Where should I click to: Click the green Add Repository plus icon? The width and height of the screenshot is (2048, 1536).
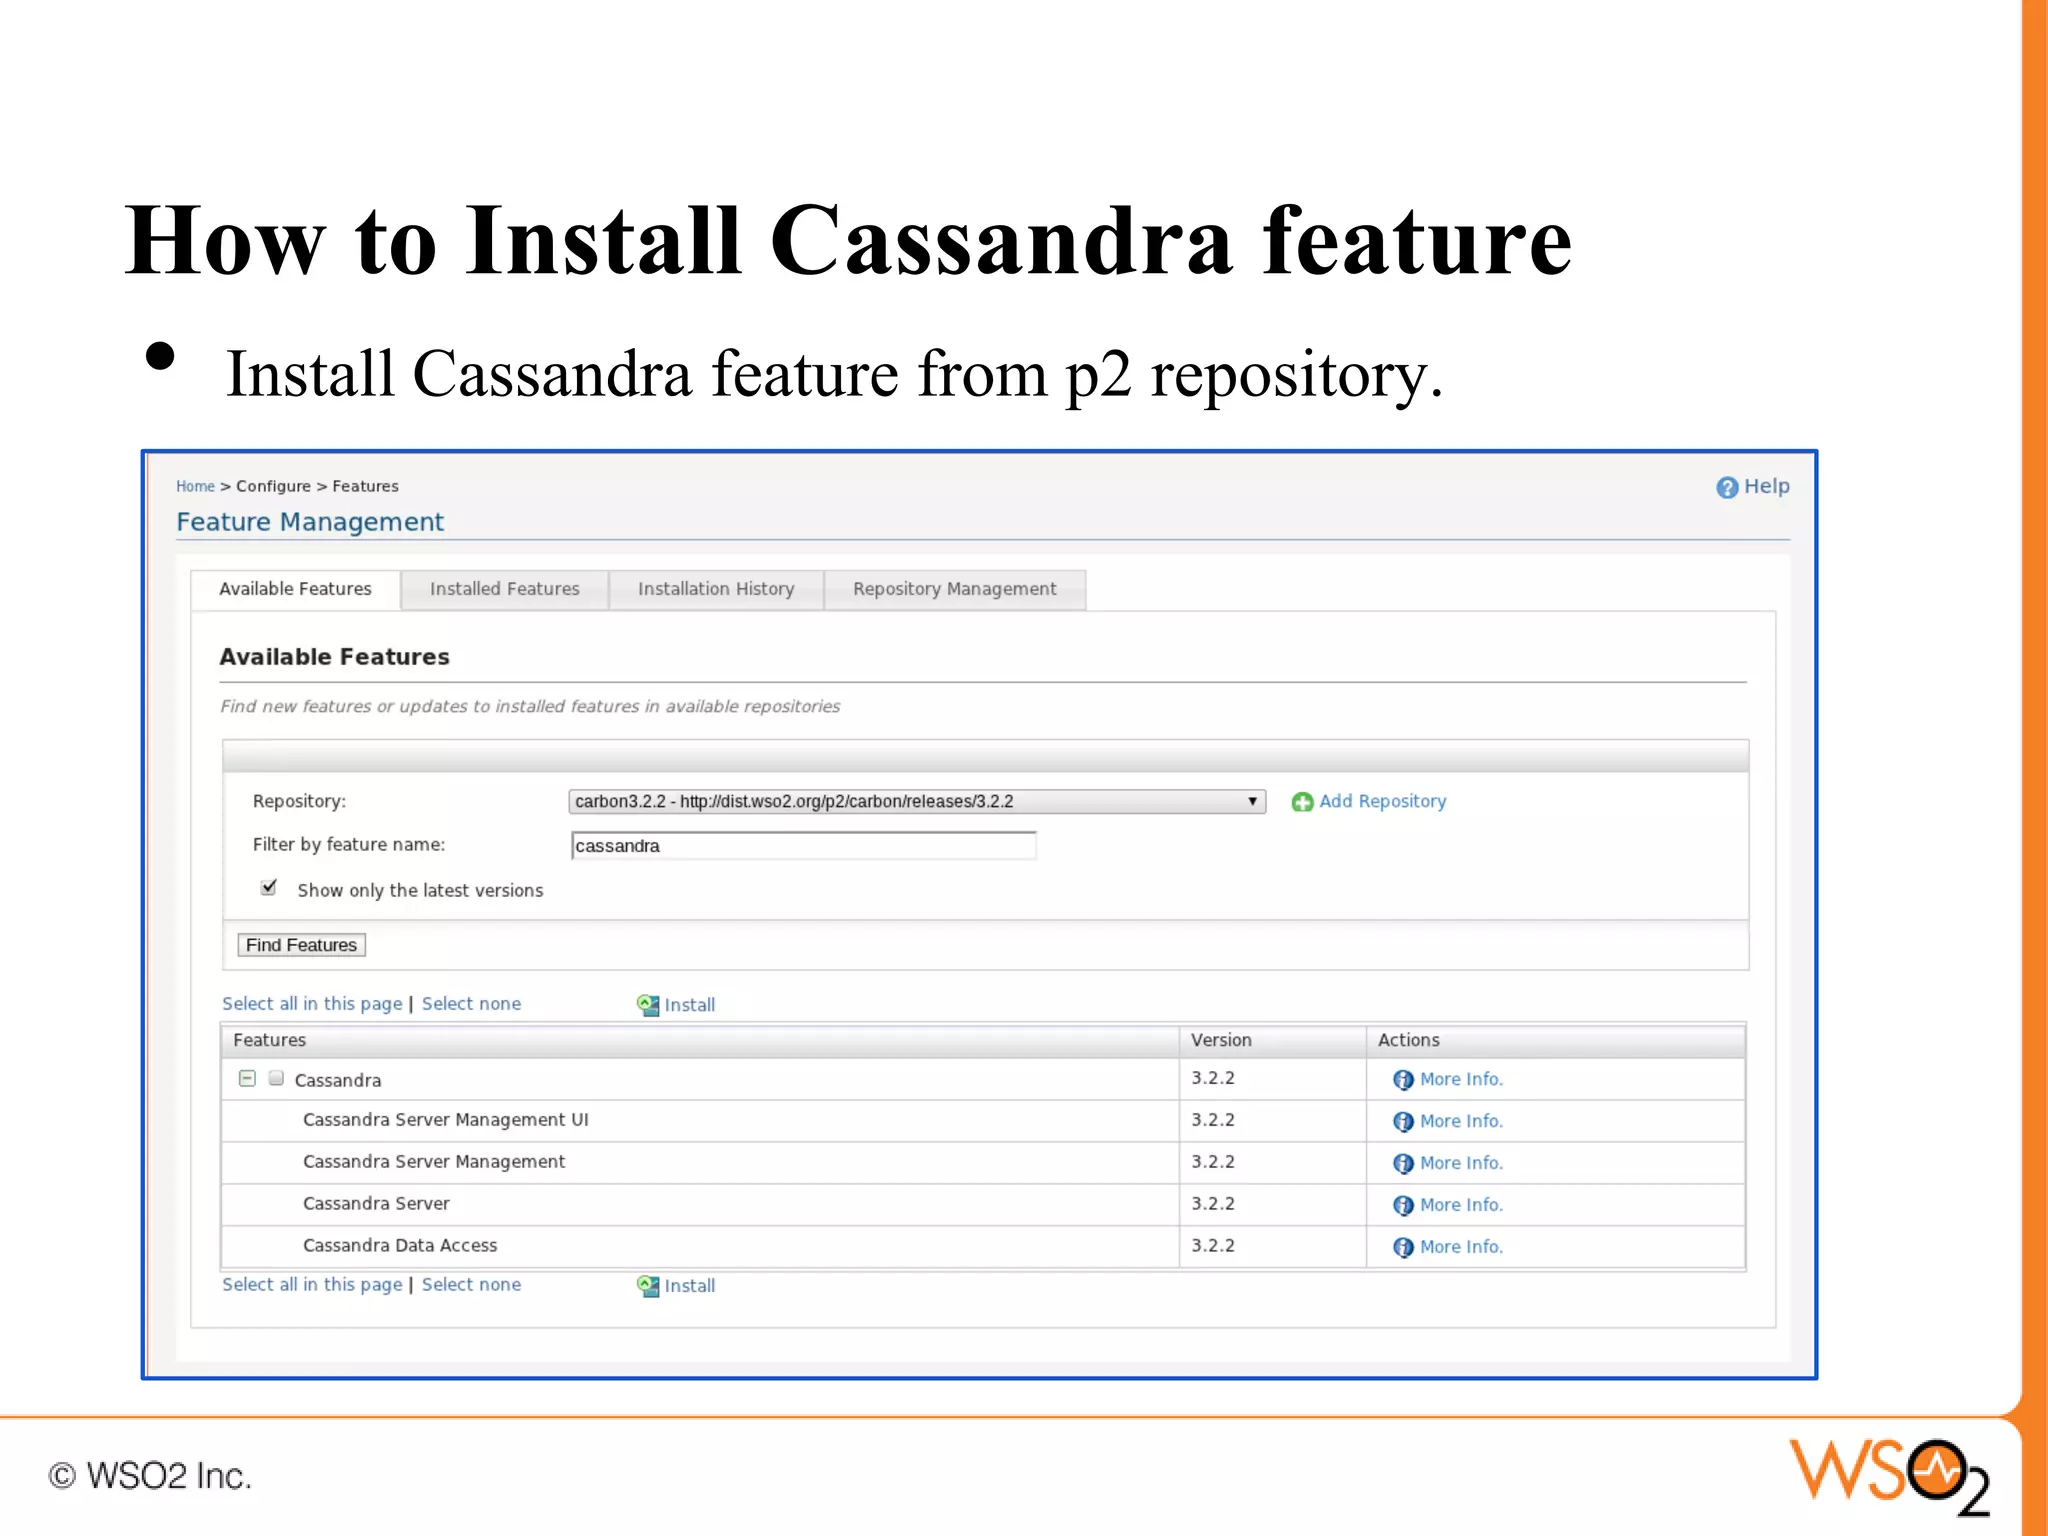(x=1302, y=802)
